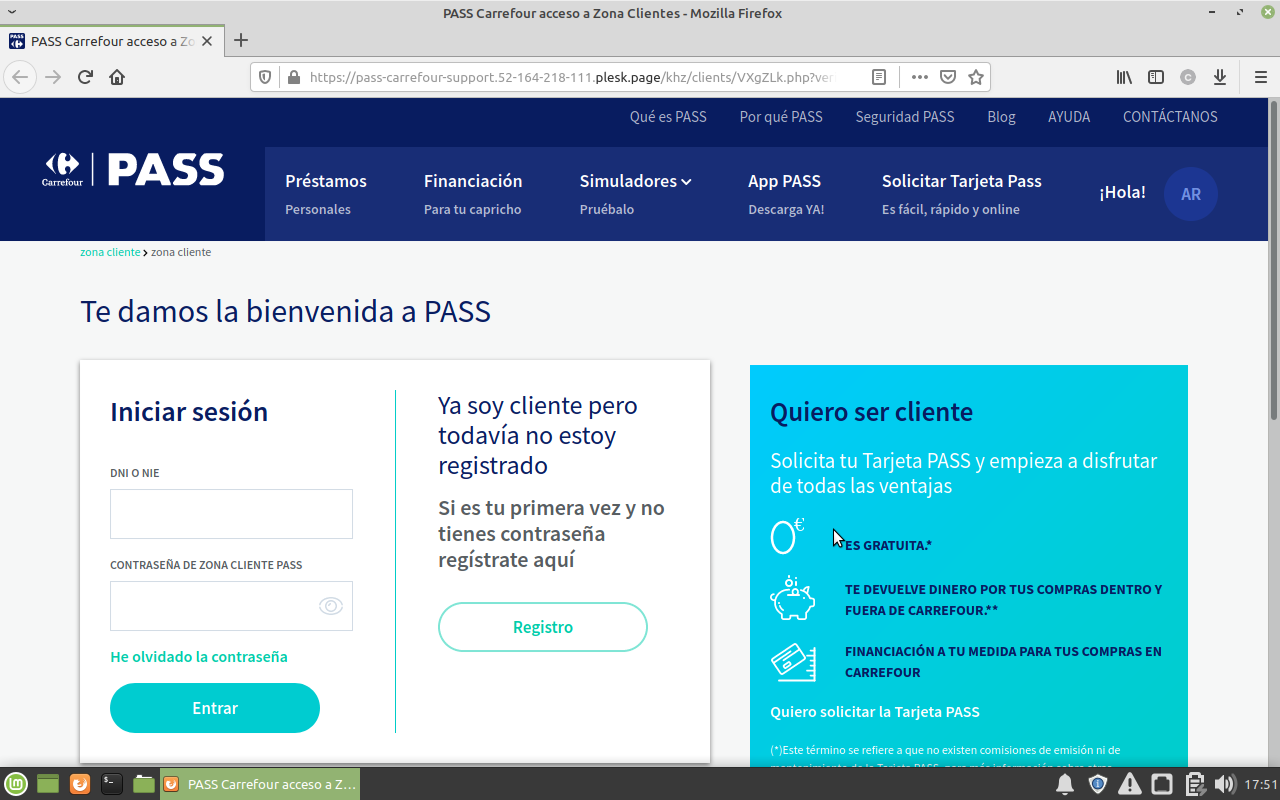Launch Firefox from the taskbar panel
Viewport: 1280px width, 800px height.
click(x=80, y=784)
